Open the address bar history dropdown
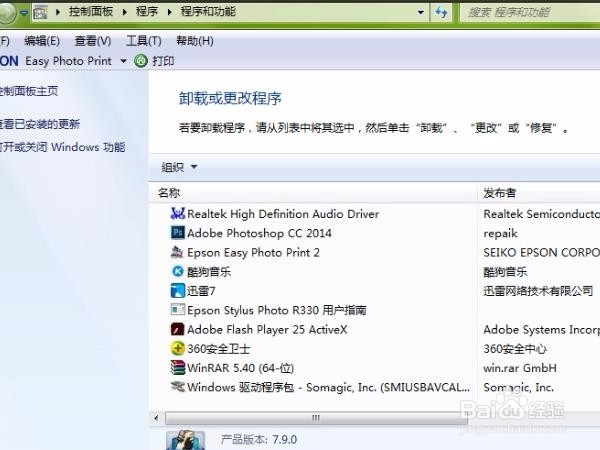This screenshot has width=600, height=450. click(421, 13)
